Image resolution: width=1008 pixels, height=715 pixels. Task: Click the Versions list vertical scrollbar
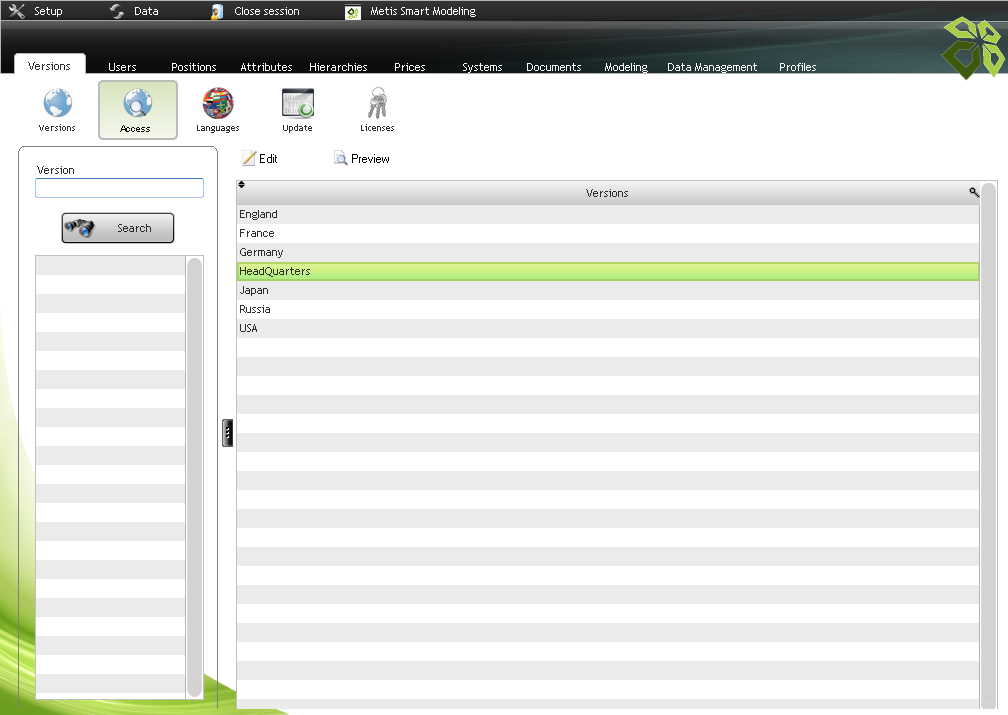tap(988, 440)
